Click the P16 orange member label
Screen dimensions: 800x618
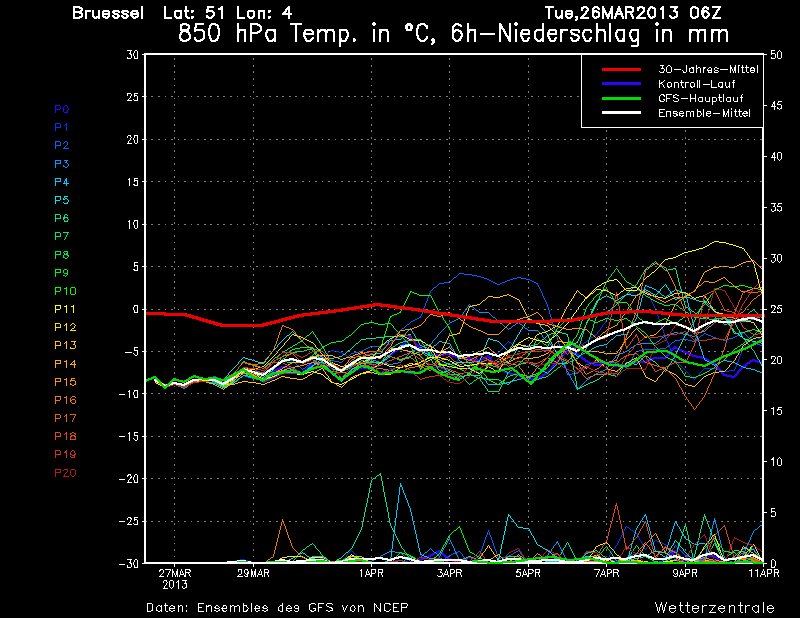pyautogui.click(x=65, y=400)
